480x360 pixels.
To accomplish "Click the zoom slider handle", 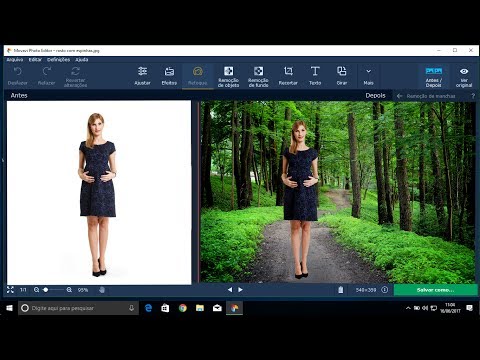I will point(46,290).
